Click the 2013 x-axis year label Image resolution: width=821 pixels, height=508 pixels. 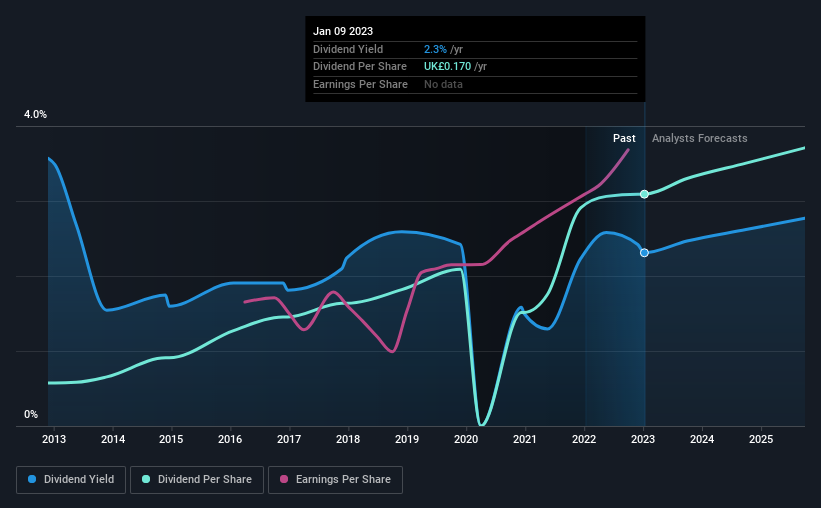pyautogui.click(x=54, y=439)
